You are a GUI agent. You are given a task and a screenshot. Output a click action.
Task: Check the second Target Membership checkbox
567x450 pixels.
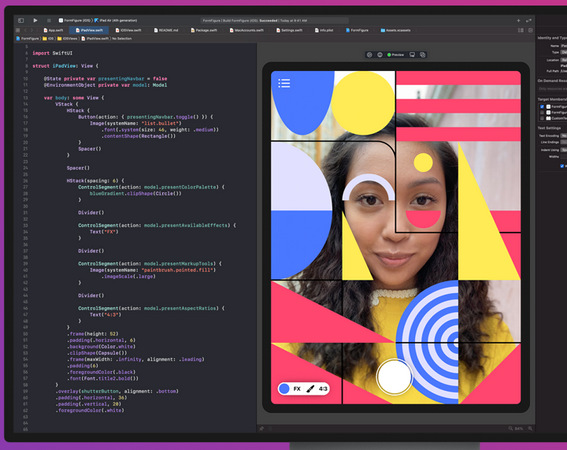tap(542, 112)
